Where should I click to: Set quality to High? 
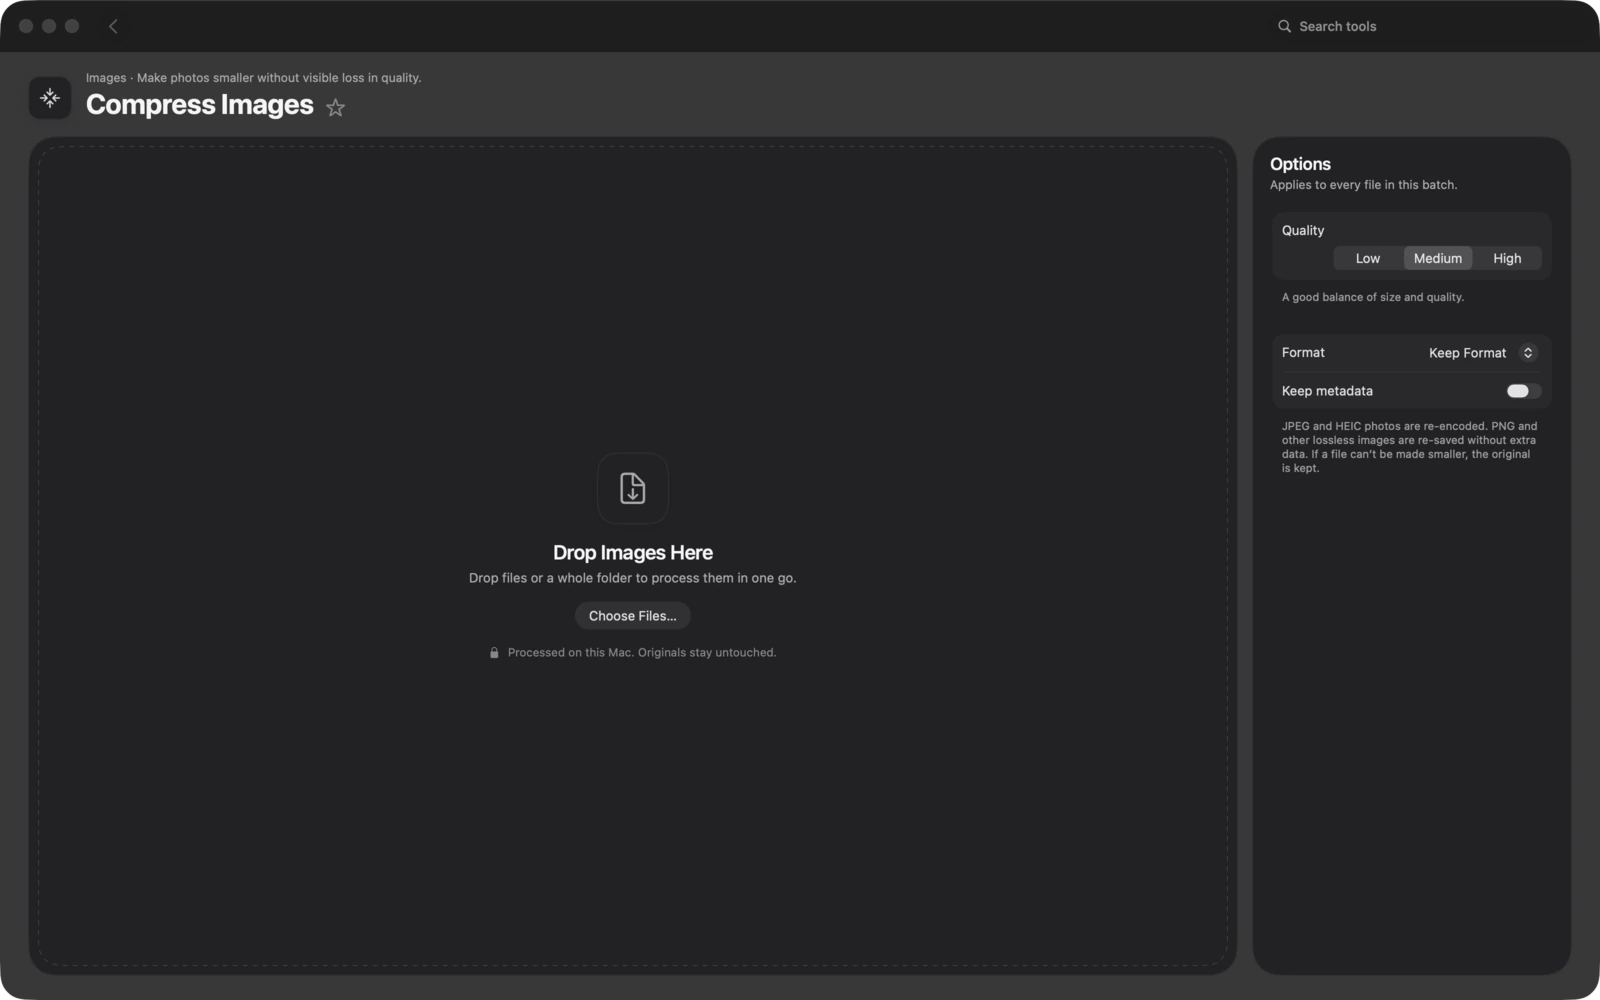[1507, 258]
